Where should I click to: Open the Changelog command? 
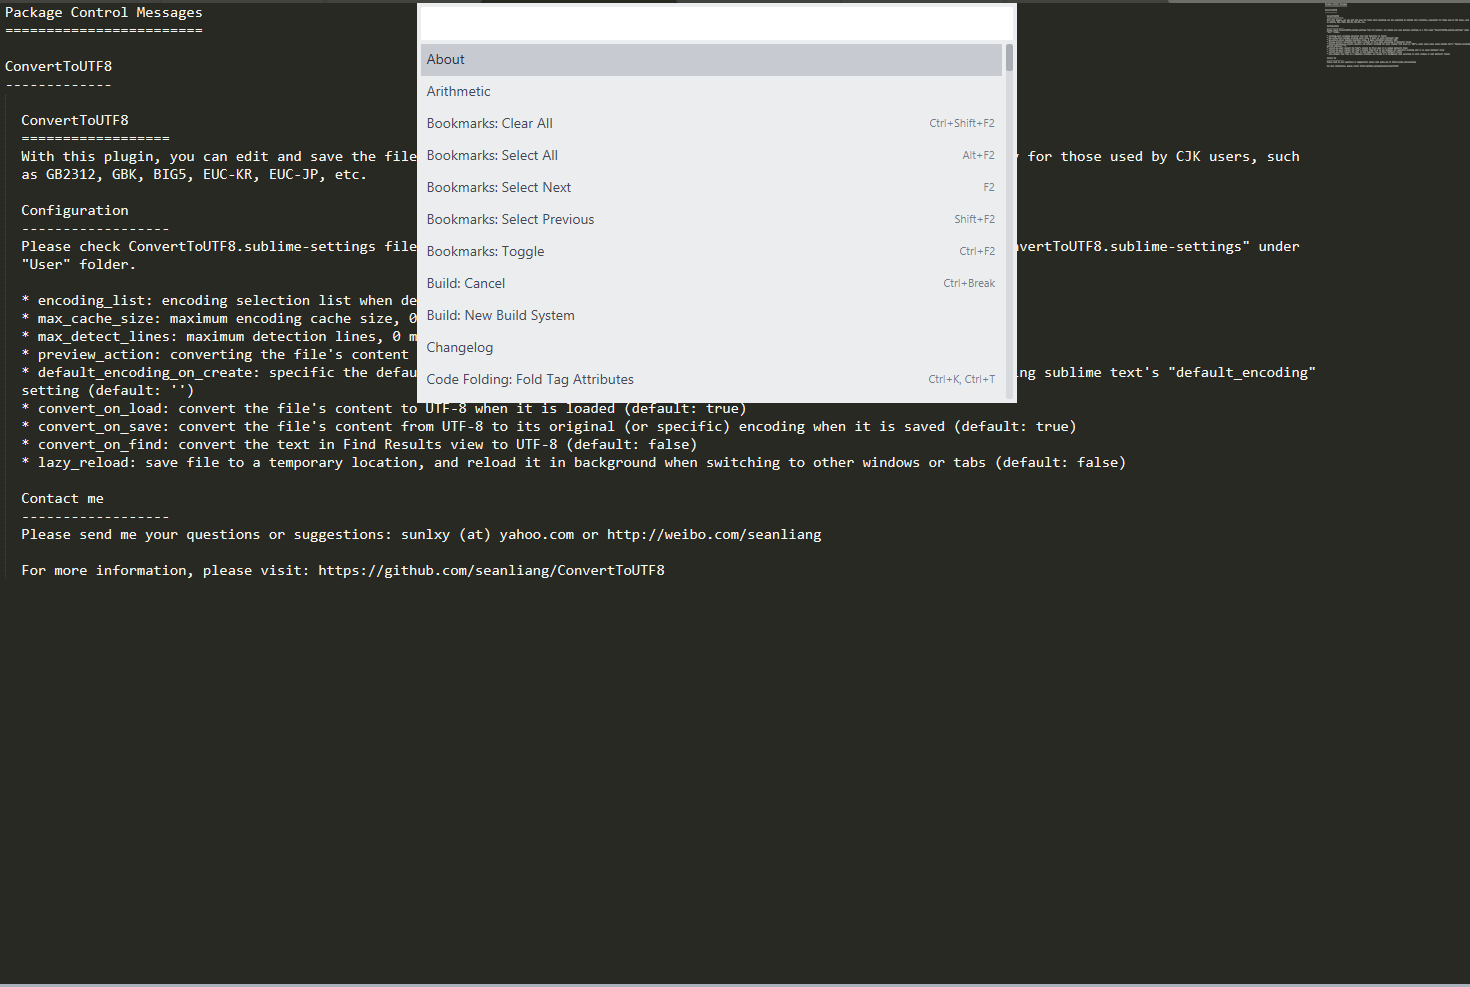(711, 348)
